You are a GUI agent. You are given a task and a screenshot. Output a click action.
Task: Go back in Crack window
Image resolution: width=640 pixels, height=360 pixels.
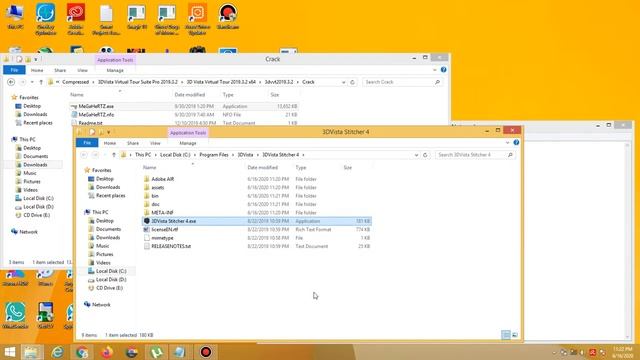point(11,82)
